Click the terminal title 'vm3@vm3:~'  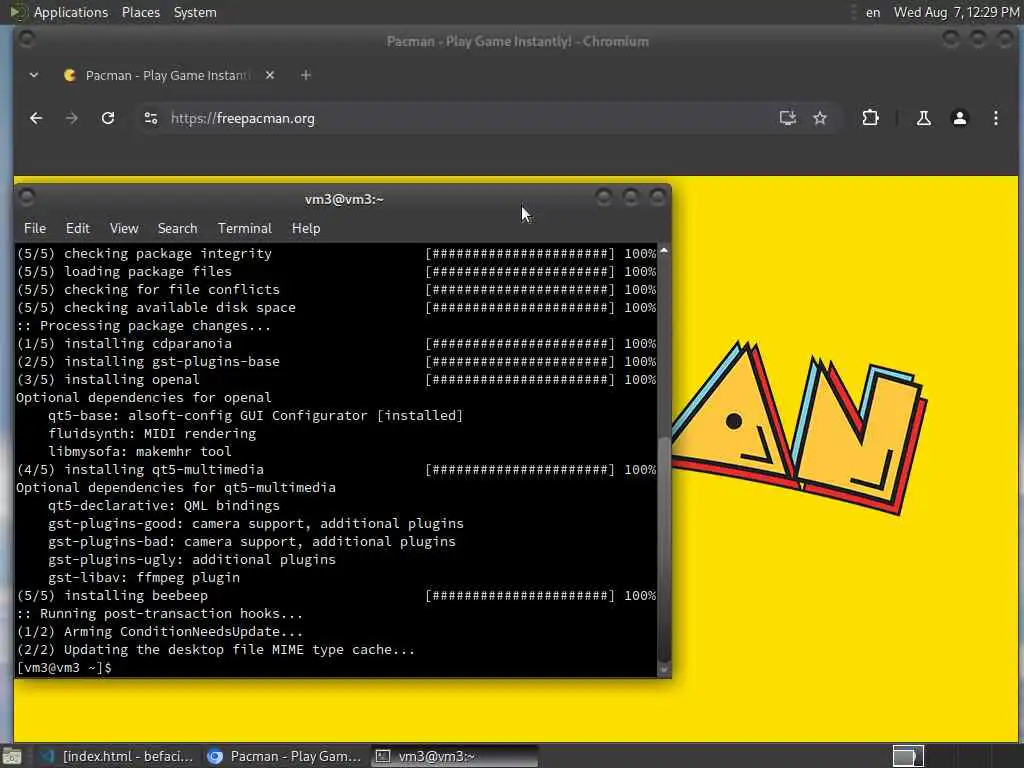coord(344,199)
